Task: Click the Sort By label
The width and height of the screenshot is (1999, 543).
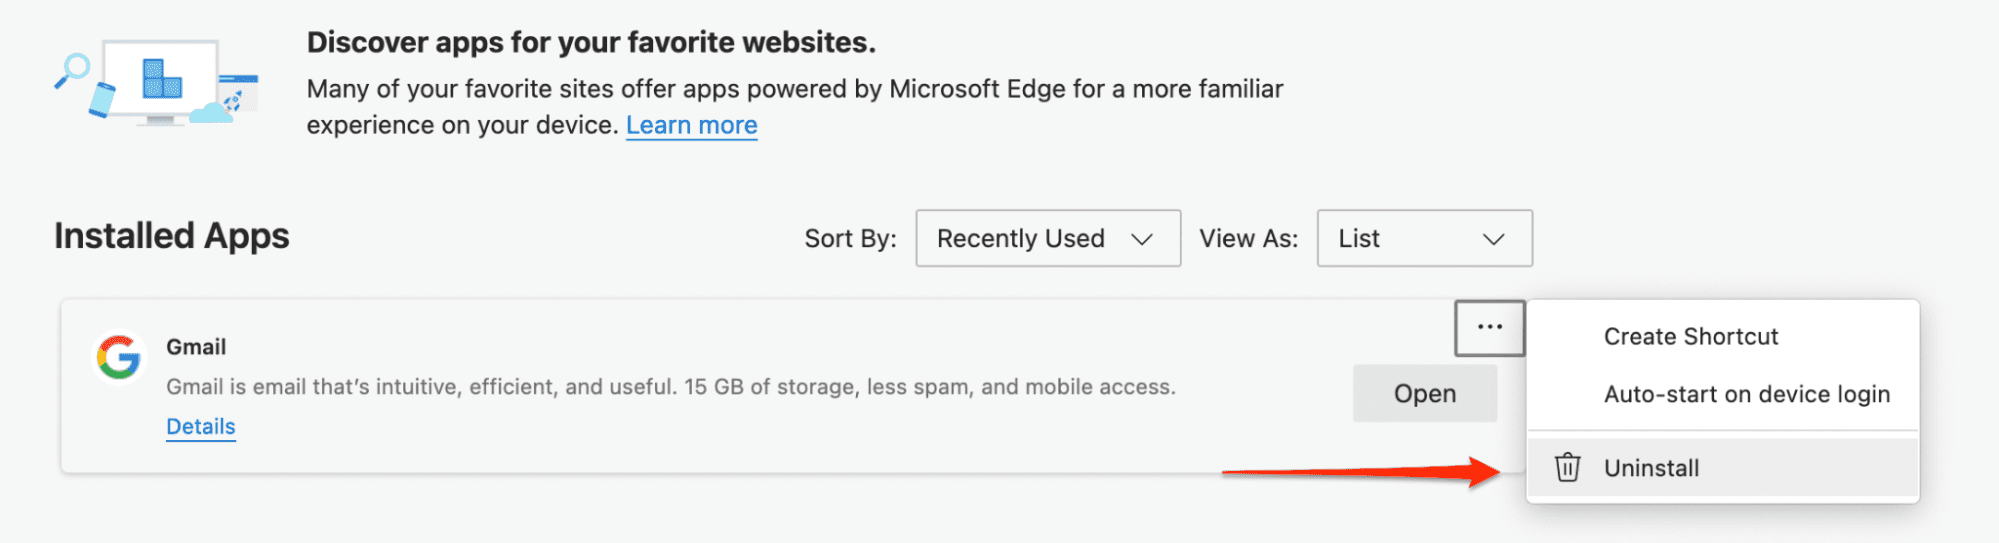Action: [850, 239]
